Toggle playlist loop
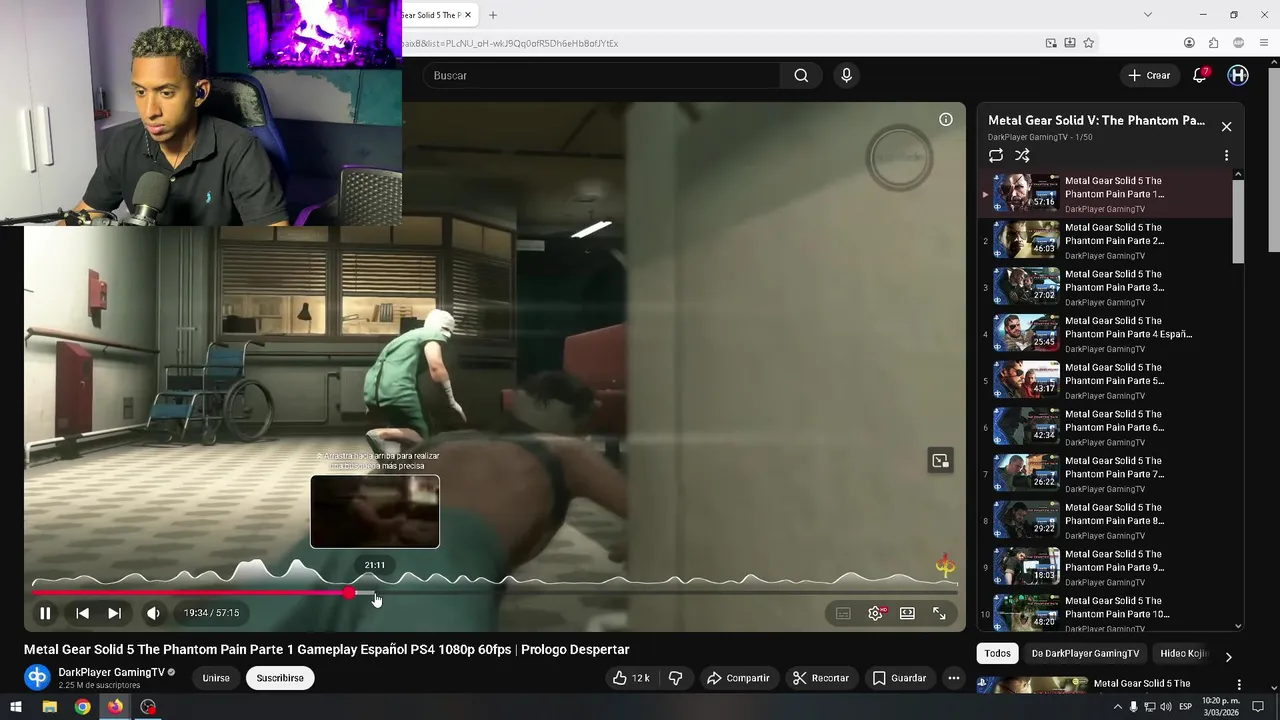Viewport: 1280px width, 720px height. pos(996,155)
